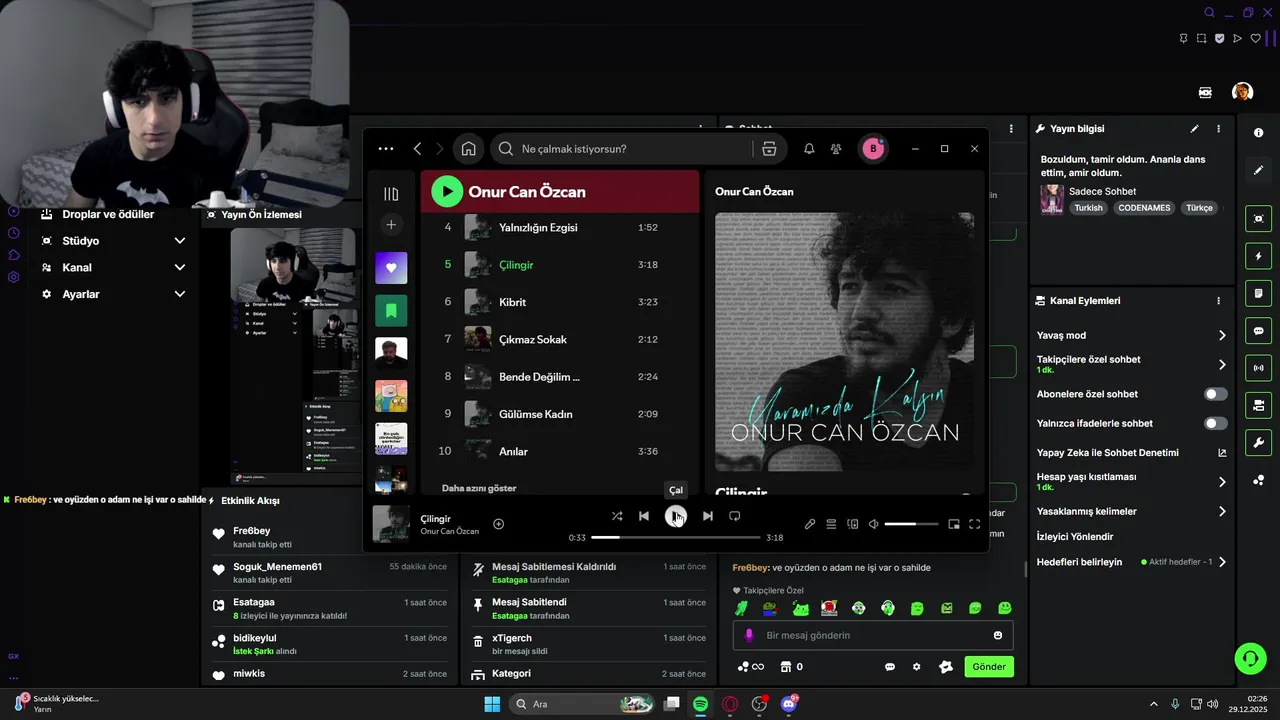Toggle Abonelere özel sohbet switch

click(1216, 394)
